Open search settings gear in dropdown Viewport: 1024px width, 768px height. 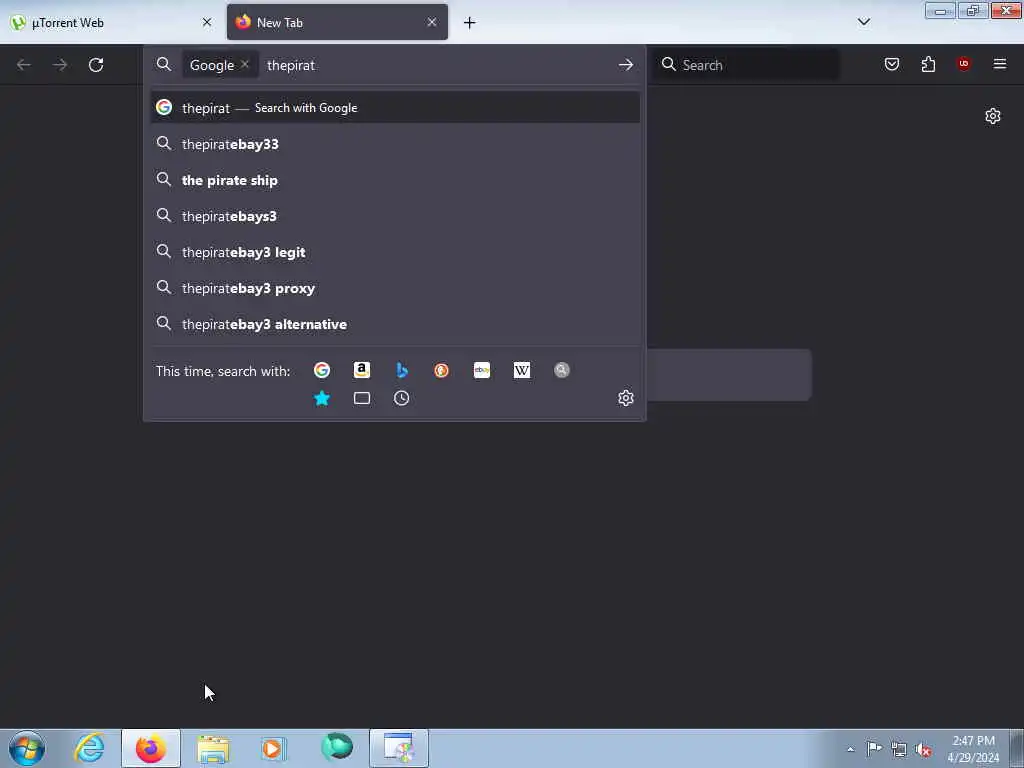[x=626, y=398]
